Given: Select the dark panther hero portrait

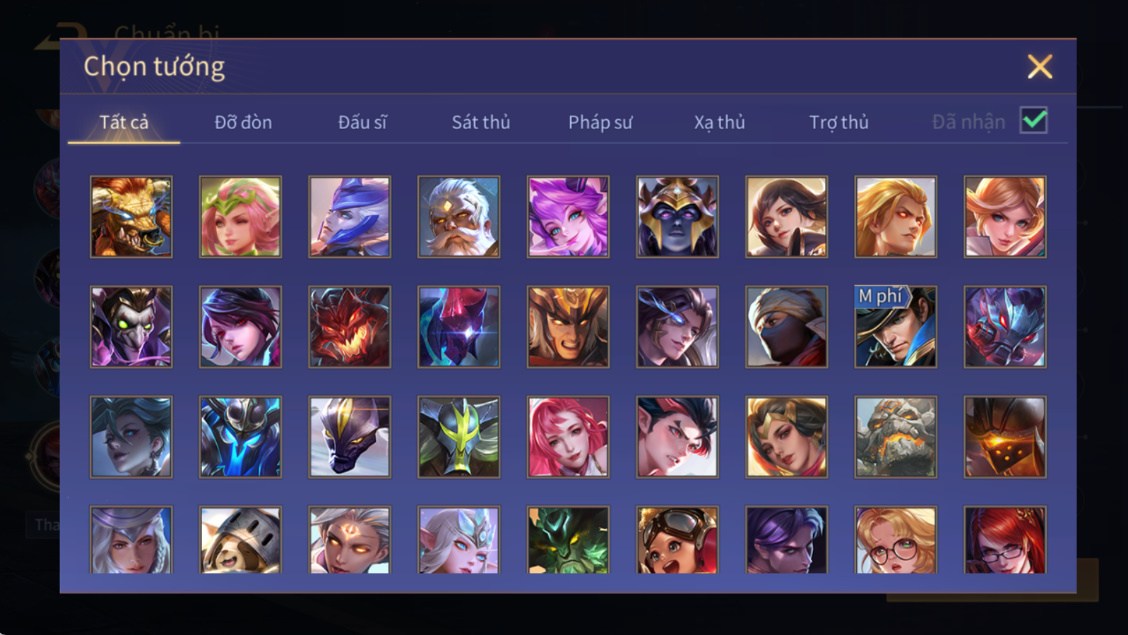Looking at the screenshot, I should (350, 437).
